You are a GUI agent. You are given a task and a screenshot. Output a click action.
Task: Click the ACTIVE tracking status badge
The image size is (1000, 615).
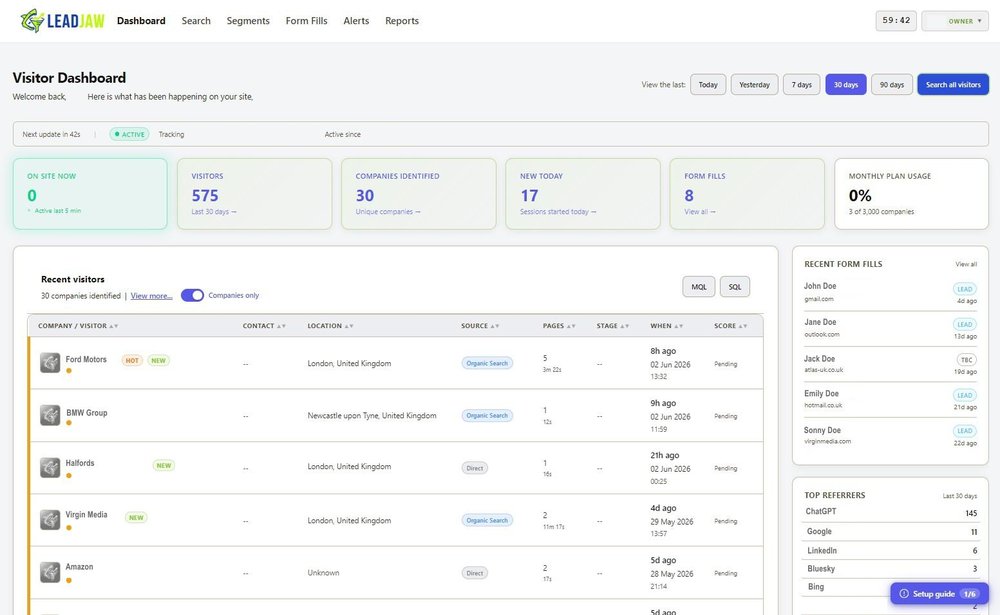point(129,135)
